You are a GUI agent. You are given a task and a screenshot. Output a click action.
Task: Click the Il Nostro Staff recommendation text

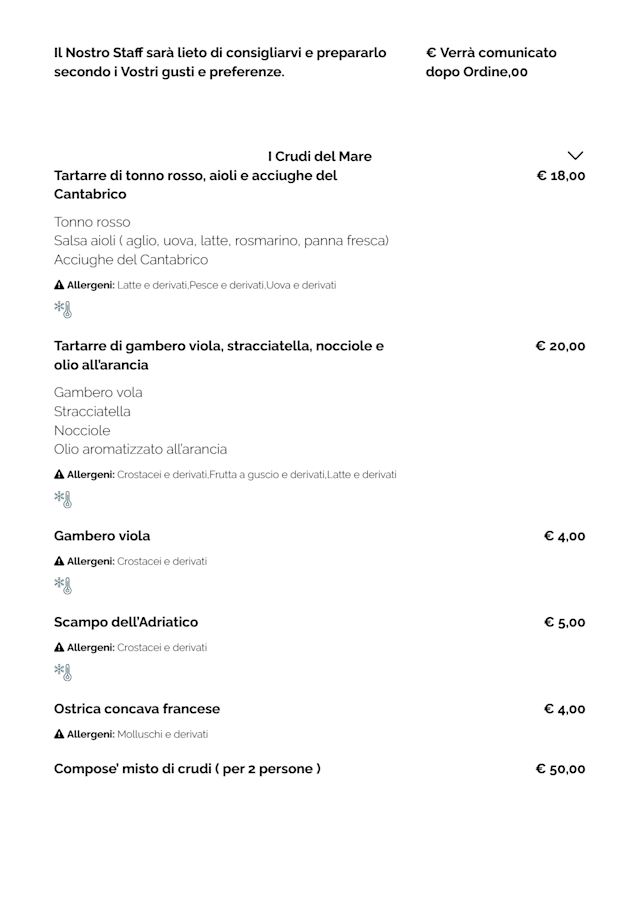coord(220,62)
